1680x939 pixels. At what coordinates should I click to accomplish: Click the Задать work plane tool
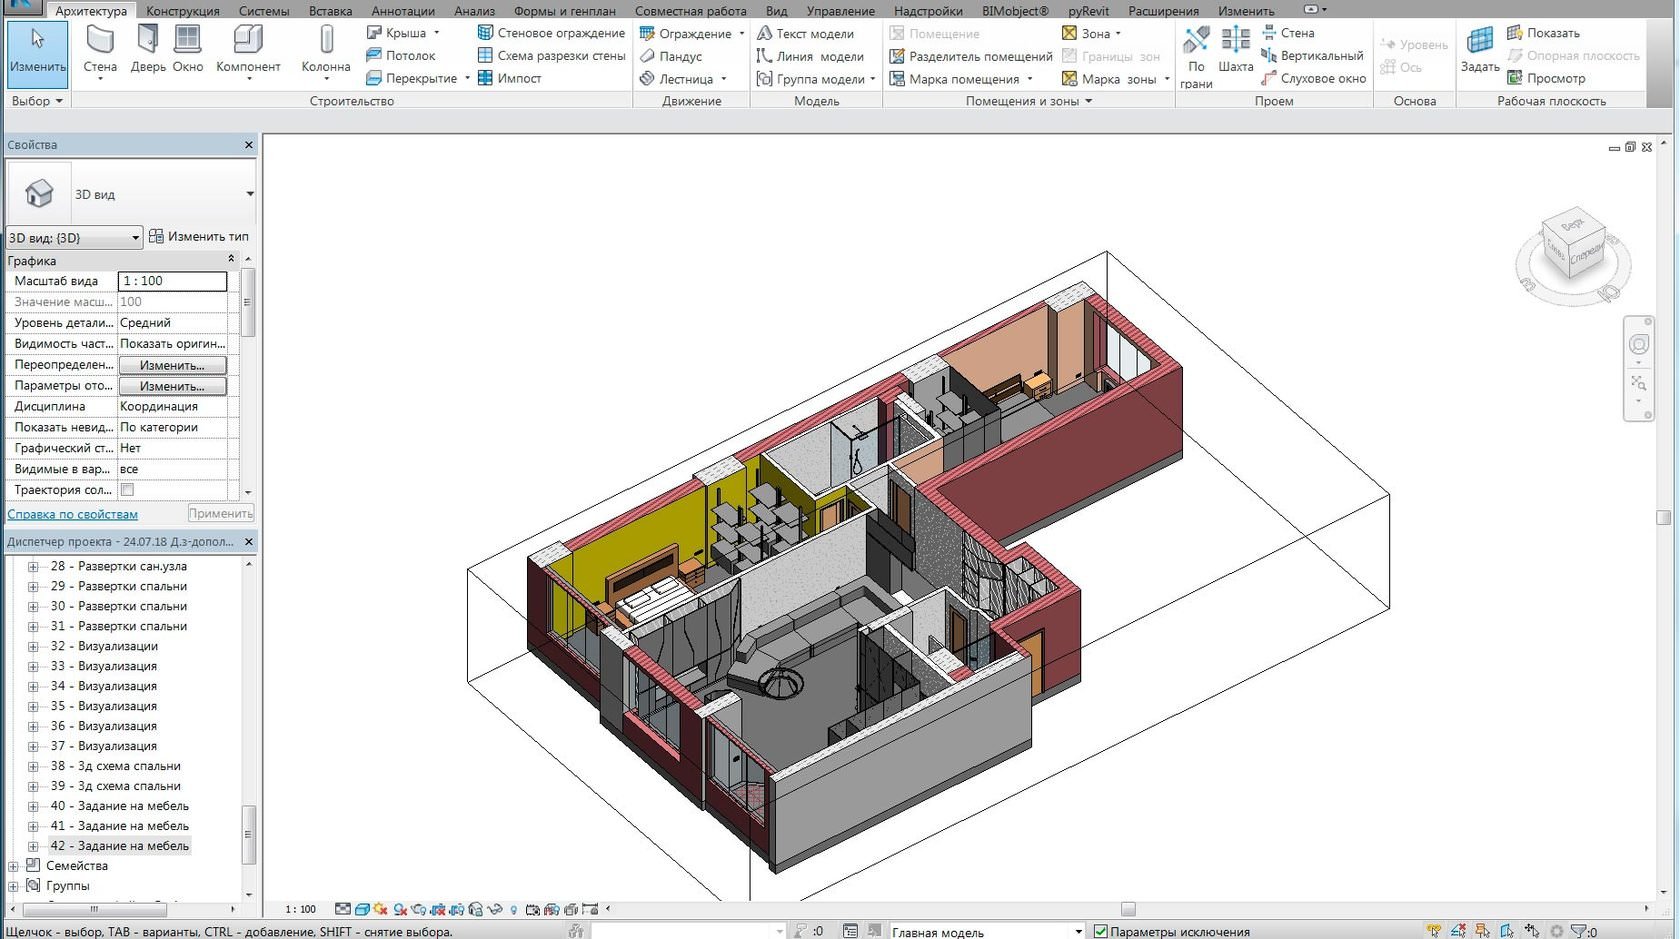1480,50
